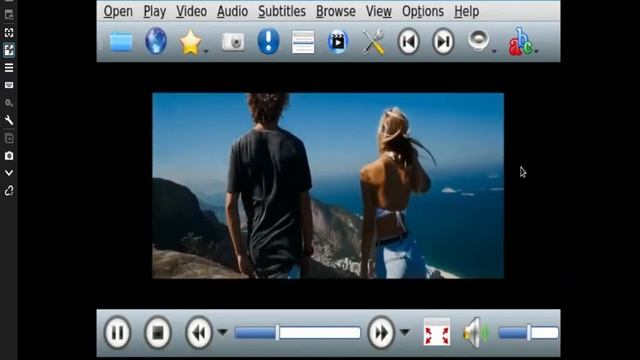
Task: Open the View menu
Action: 379,11
